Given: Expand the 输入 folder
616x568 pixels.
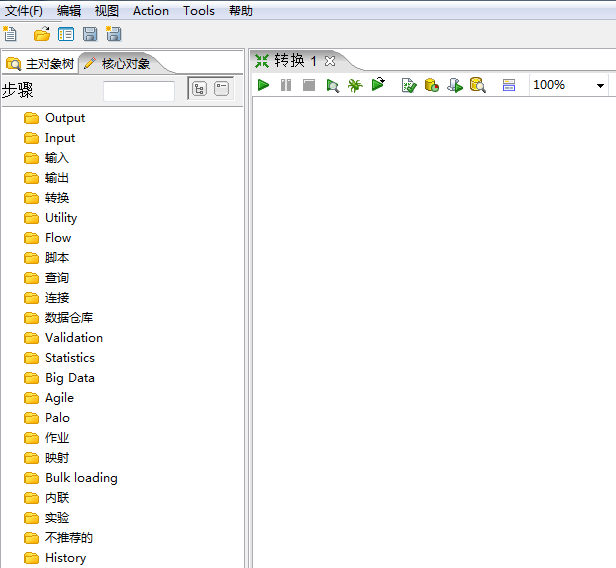Looking at the screenshot, I should [46, 158].
